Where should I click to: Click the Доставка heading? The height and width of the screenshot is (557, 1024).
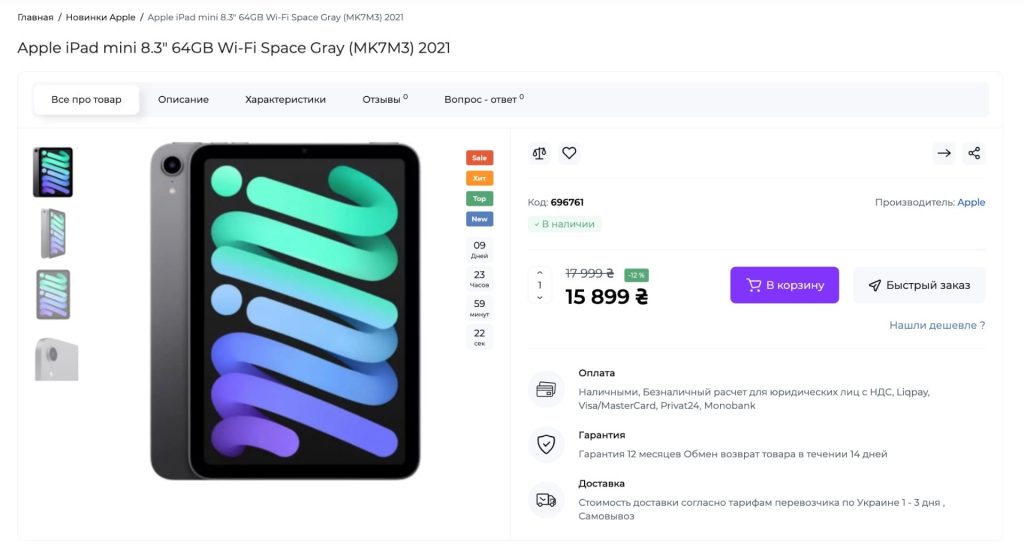point(601,484)
